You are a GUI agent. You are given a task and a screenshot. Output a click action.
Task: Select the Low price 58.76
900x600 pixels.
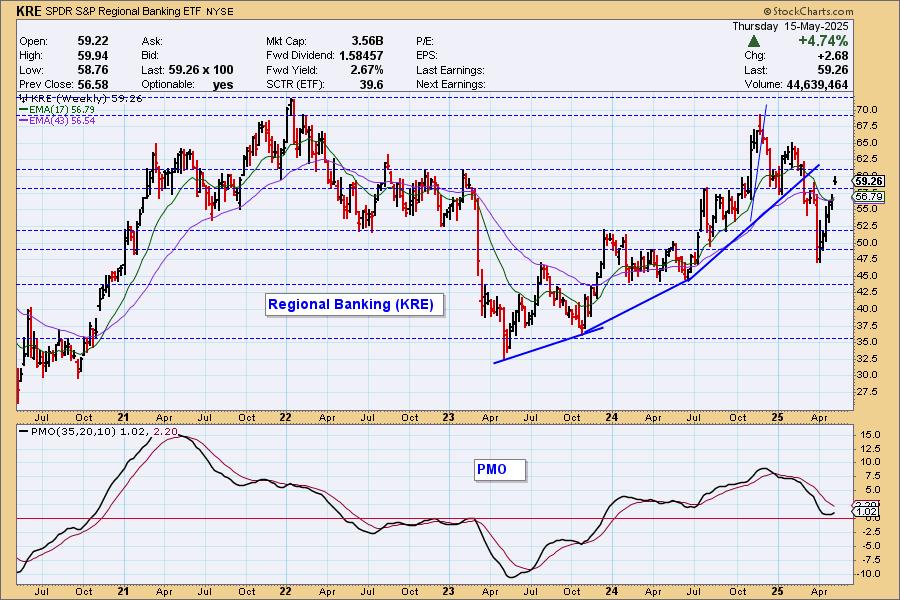coord(93,70)
